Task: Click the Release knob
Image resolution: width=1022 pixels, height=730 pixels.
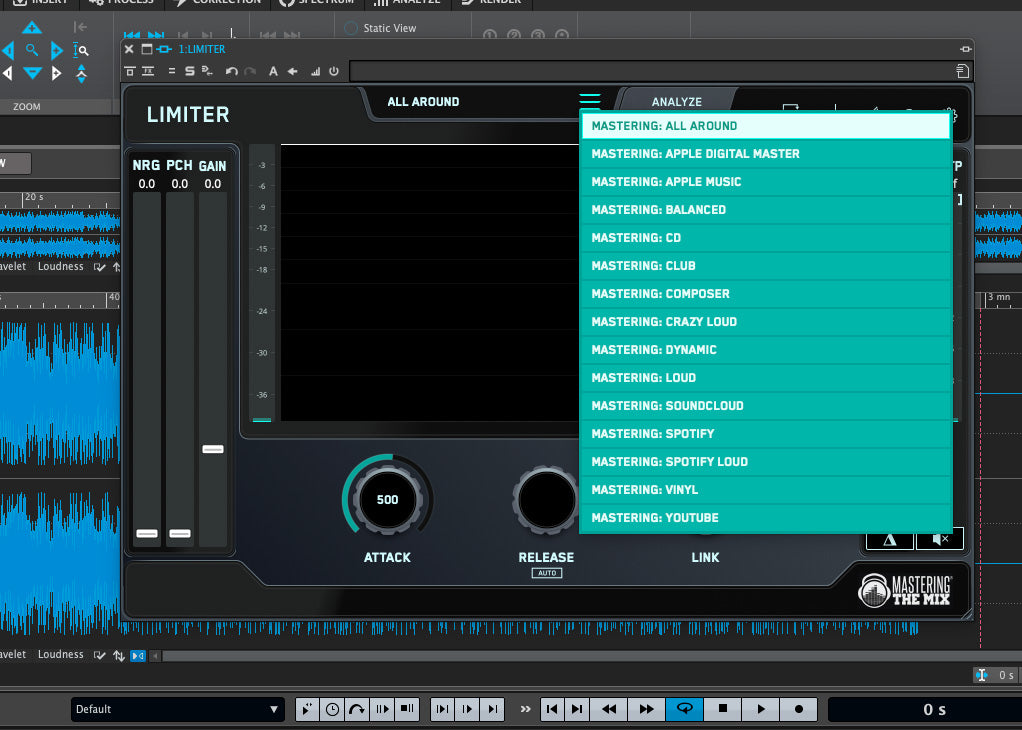Action: tap(546, 500)
